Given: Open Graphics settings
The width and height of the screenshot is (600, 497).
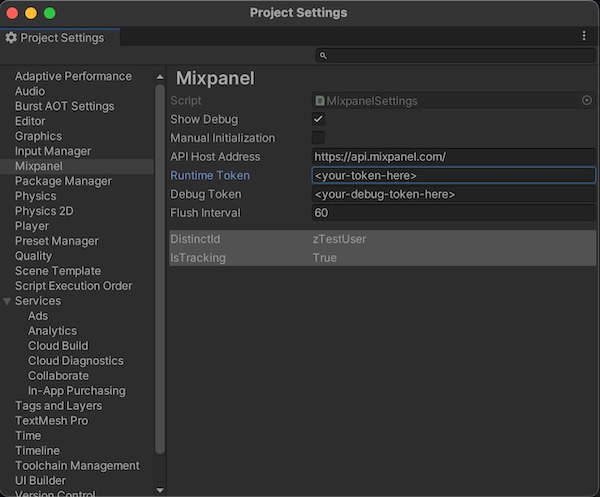Looking at the screenshot, I should pos(38,136).
